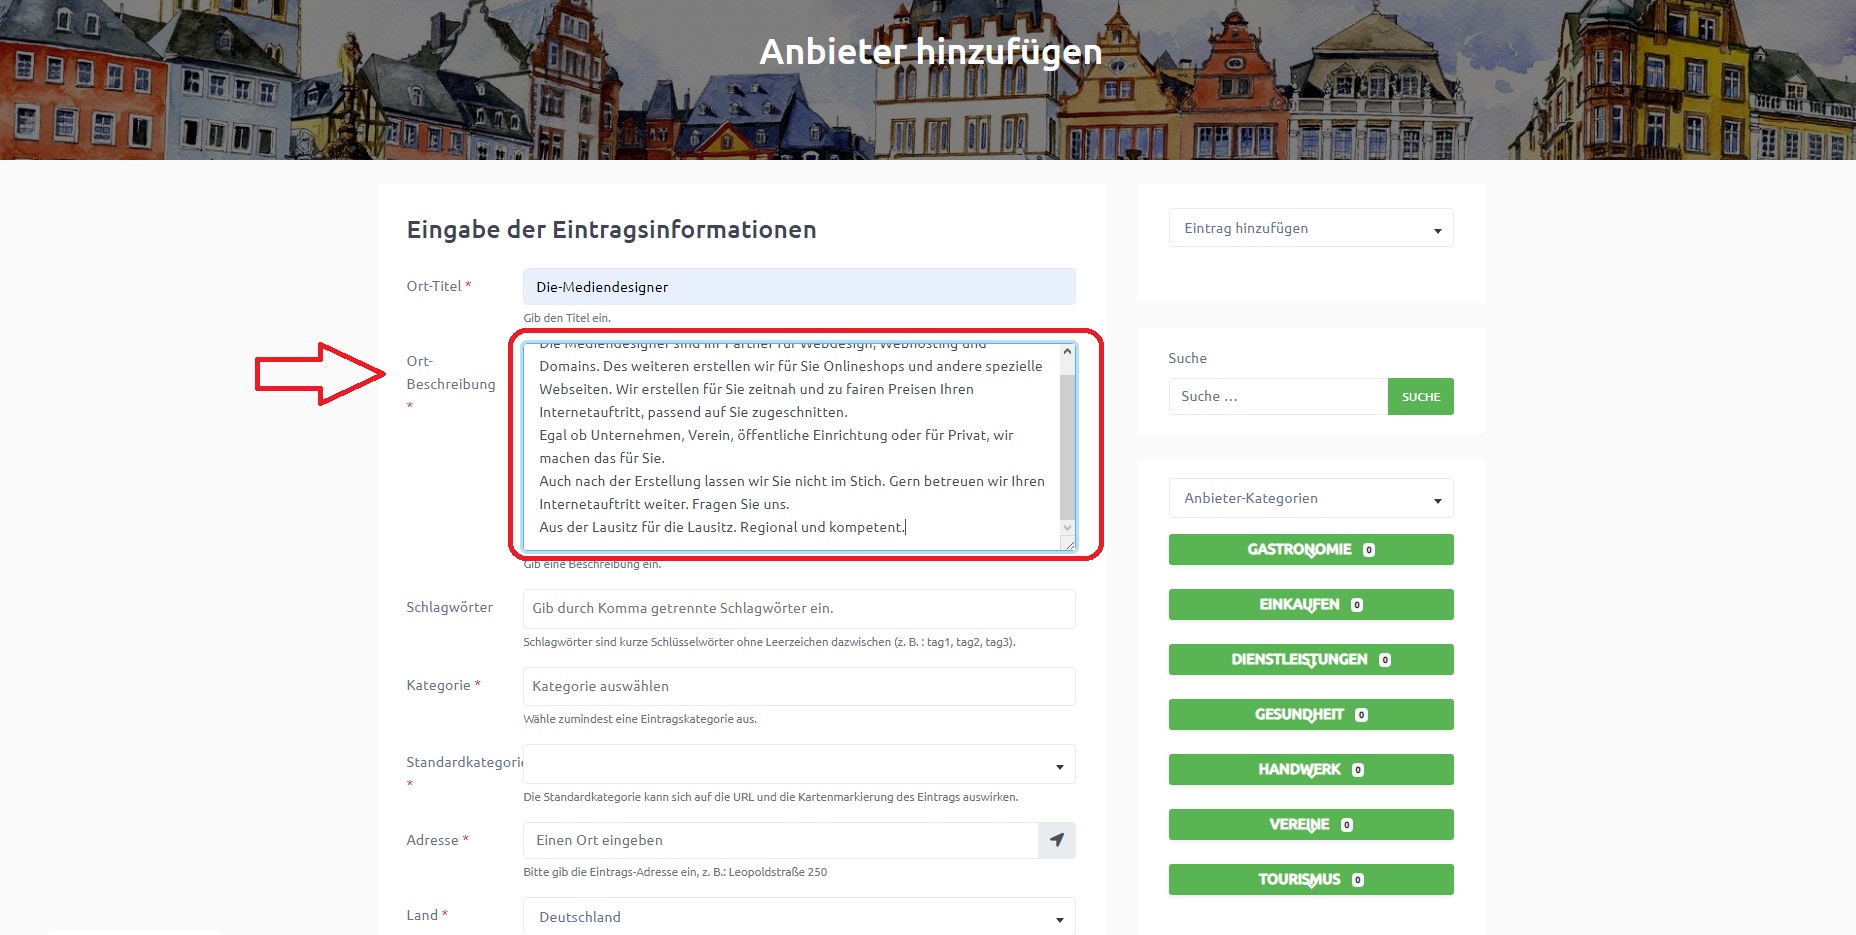
Task: Select the EINKAUFEN category button
Action: [x=1310, y=605]
